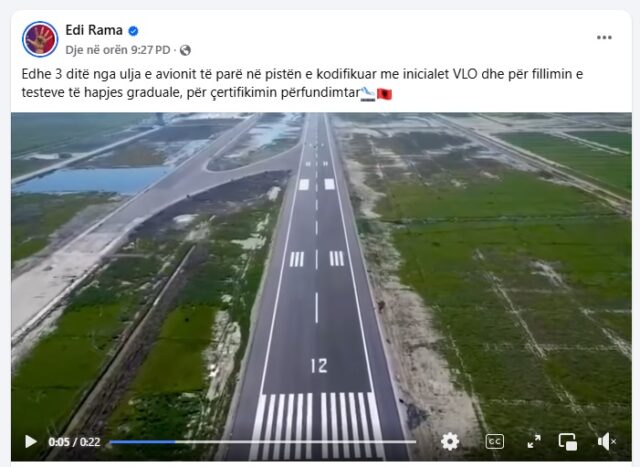Open Edi Rama's profile from name
This screenshot has width=640, height=467.
click(x=94, y=30)
